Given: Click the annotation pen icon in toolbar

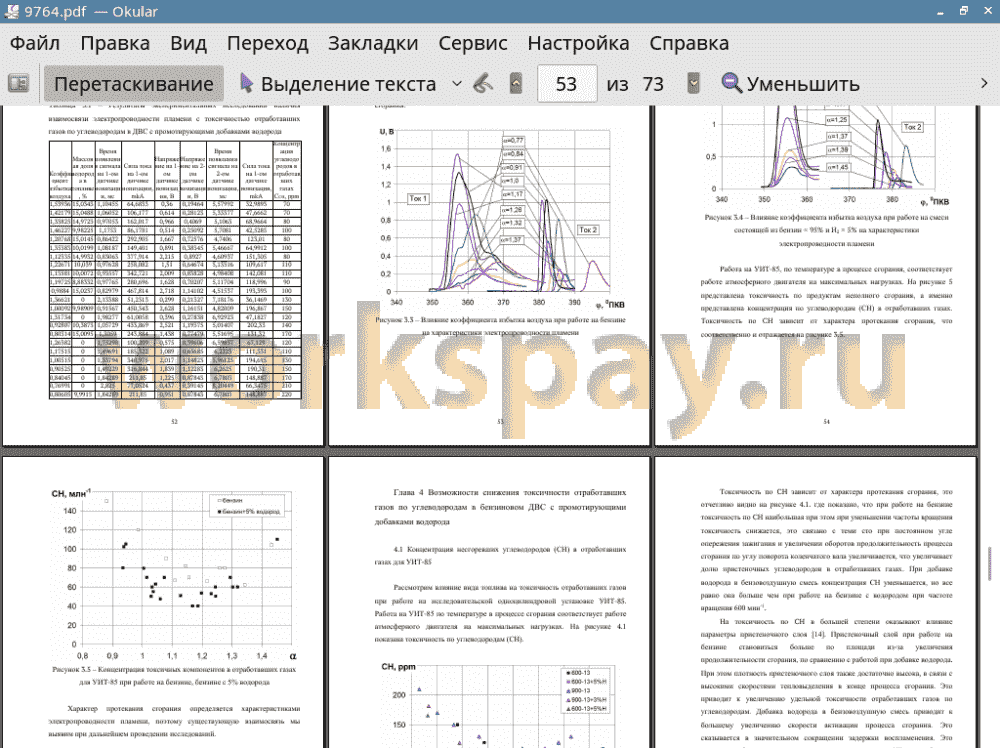Looking at the screenshot, I should (483, 84).
